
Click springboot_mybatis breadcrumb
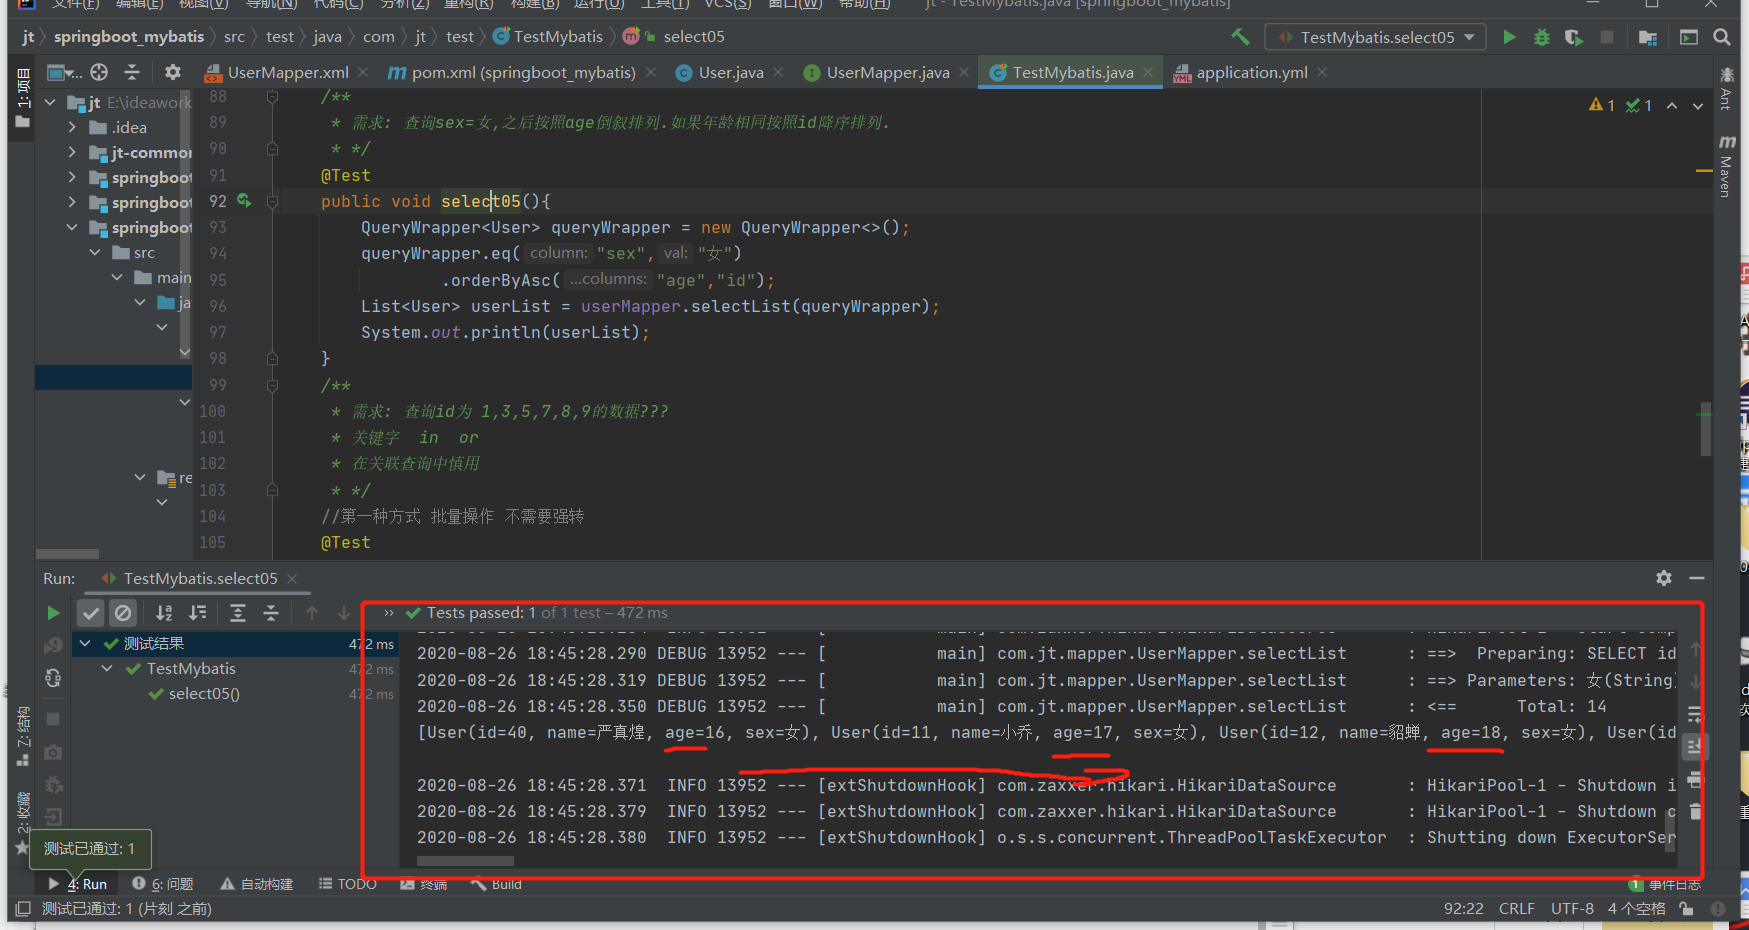click(128, 37)
